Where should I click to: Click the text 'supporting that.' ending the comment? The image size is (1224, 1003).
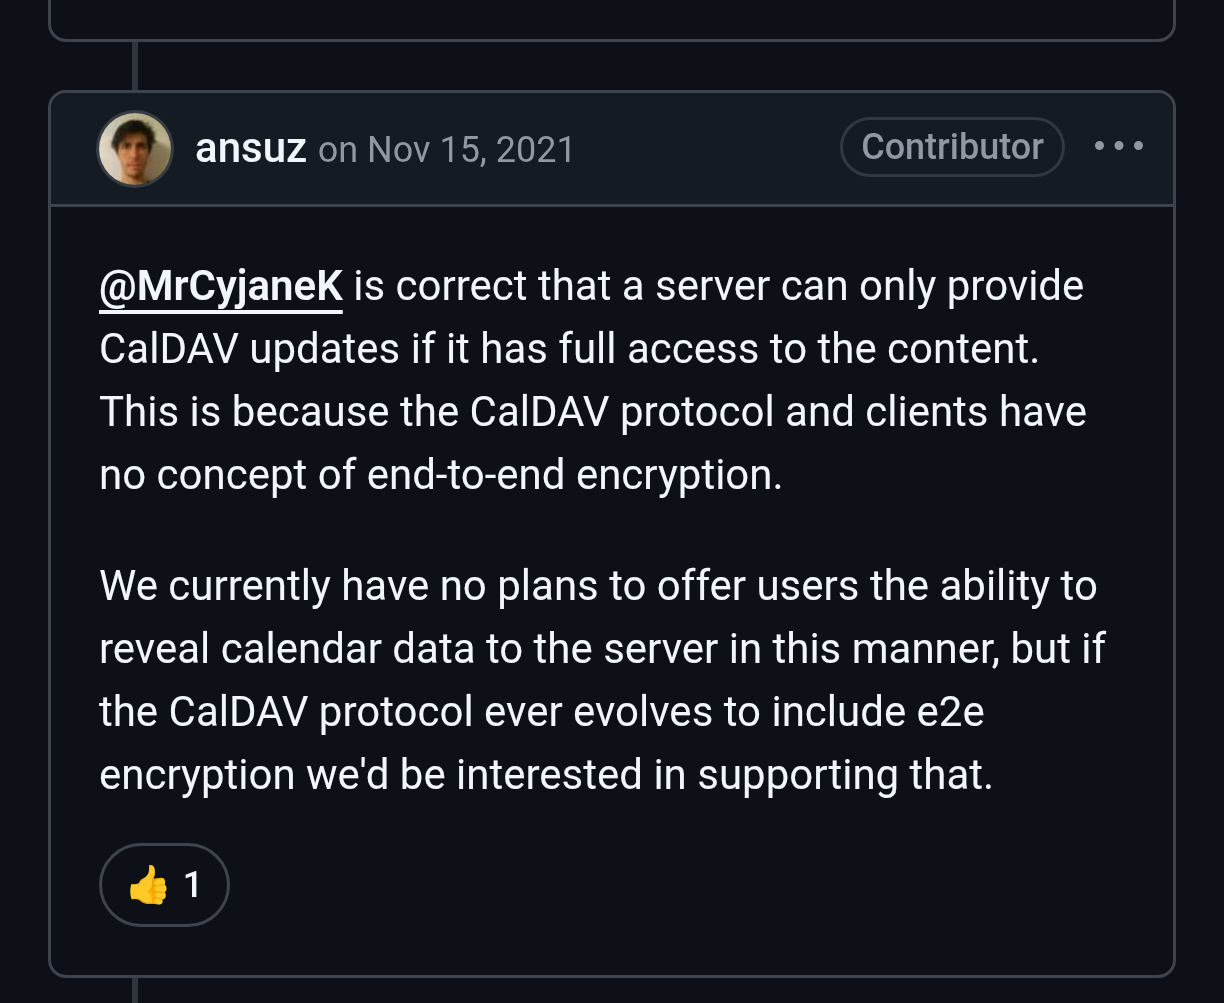pyautogui.click(x=845, y=775)
